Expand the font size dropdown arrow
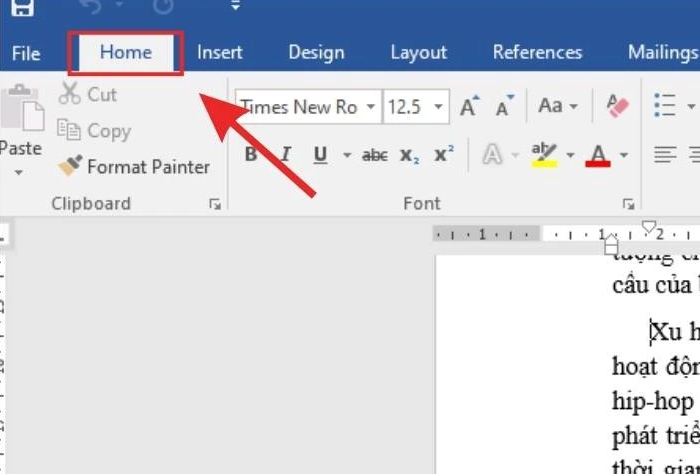The height and width of the screenshot is (474, 700). [438, 107]
